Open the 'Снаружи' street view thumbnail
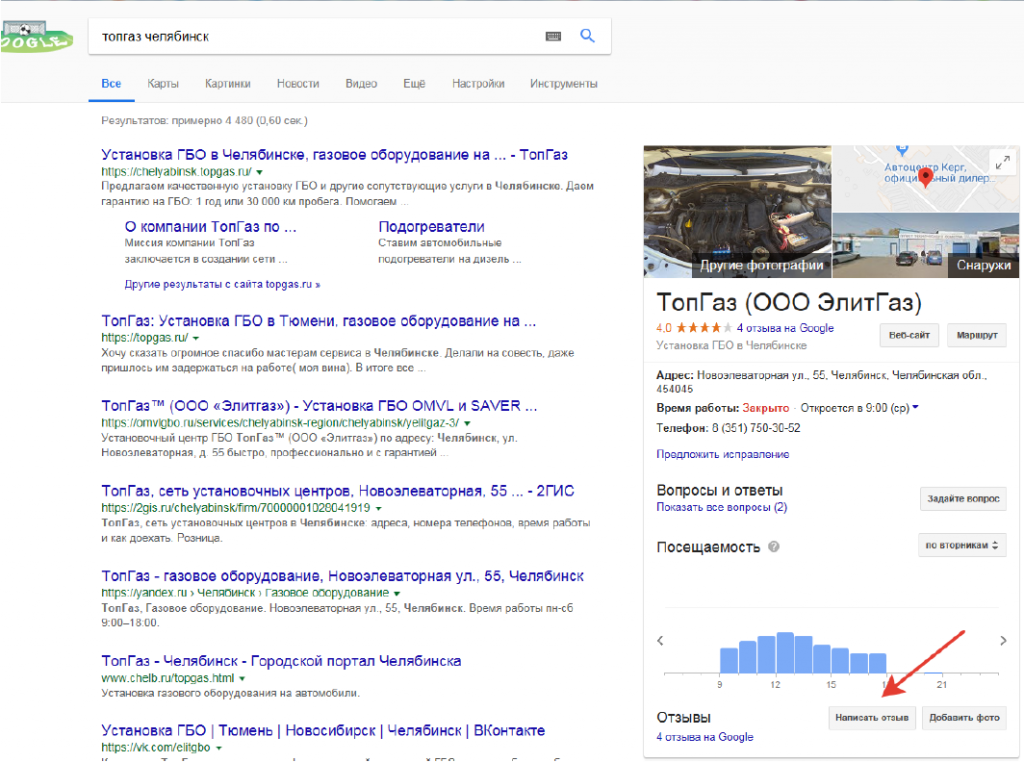The width and height of the screenshot is (1024, 762). [x=926, y=245]
